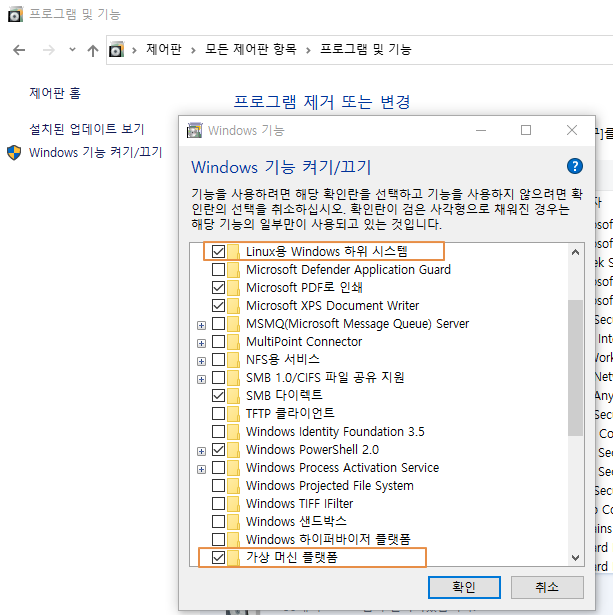The image size is (613, 615).
Task: Expand the MSMQ Server tree node
Action: coord(201,325)
